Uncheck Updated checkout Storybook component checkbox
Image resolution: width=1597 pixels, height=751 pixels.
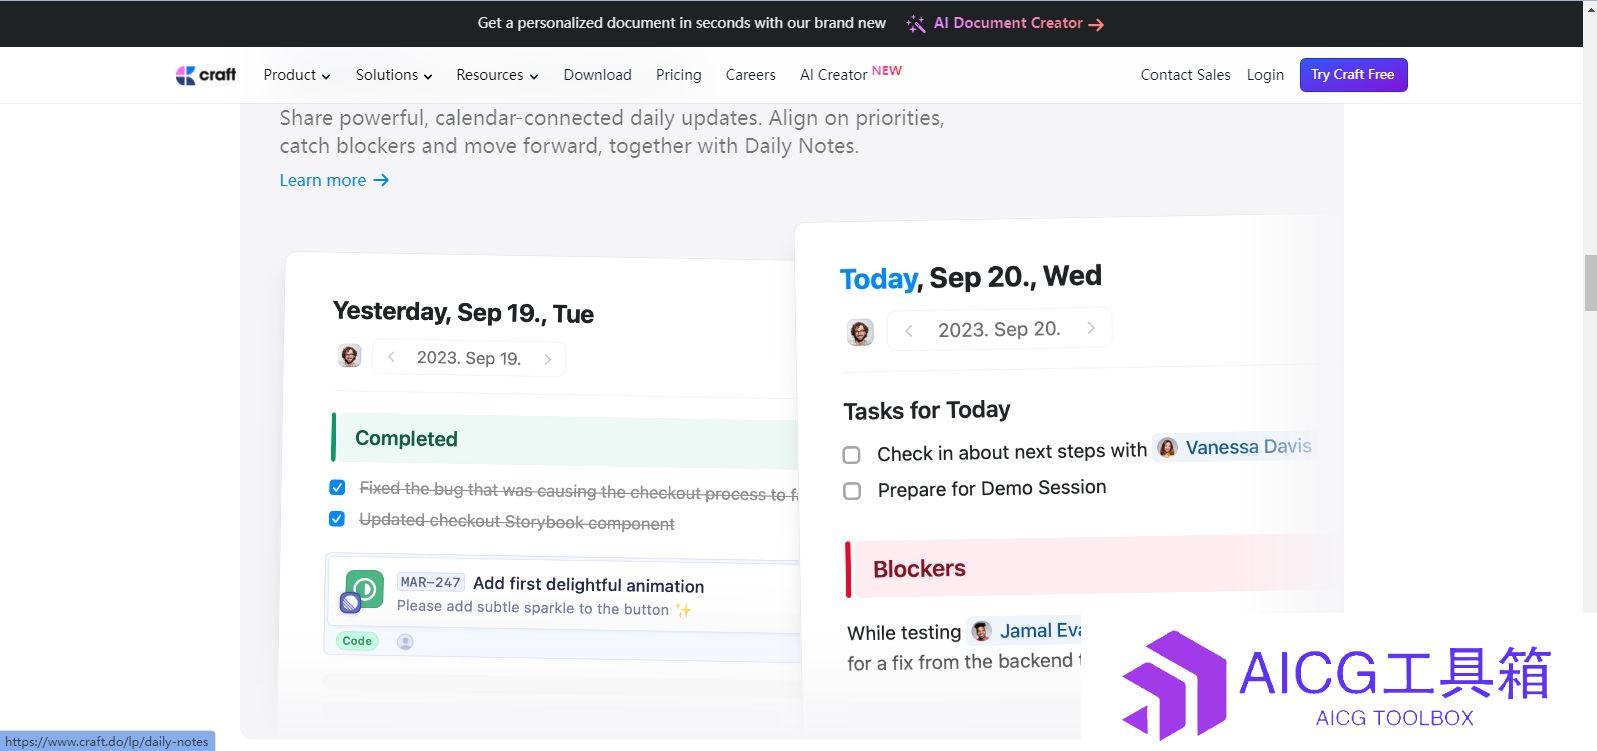[337, 519]
